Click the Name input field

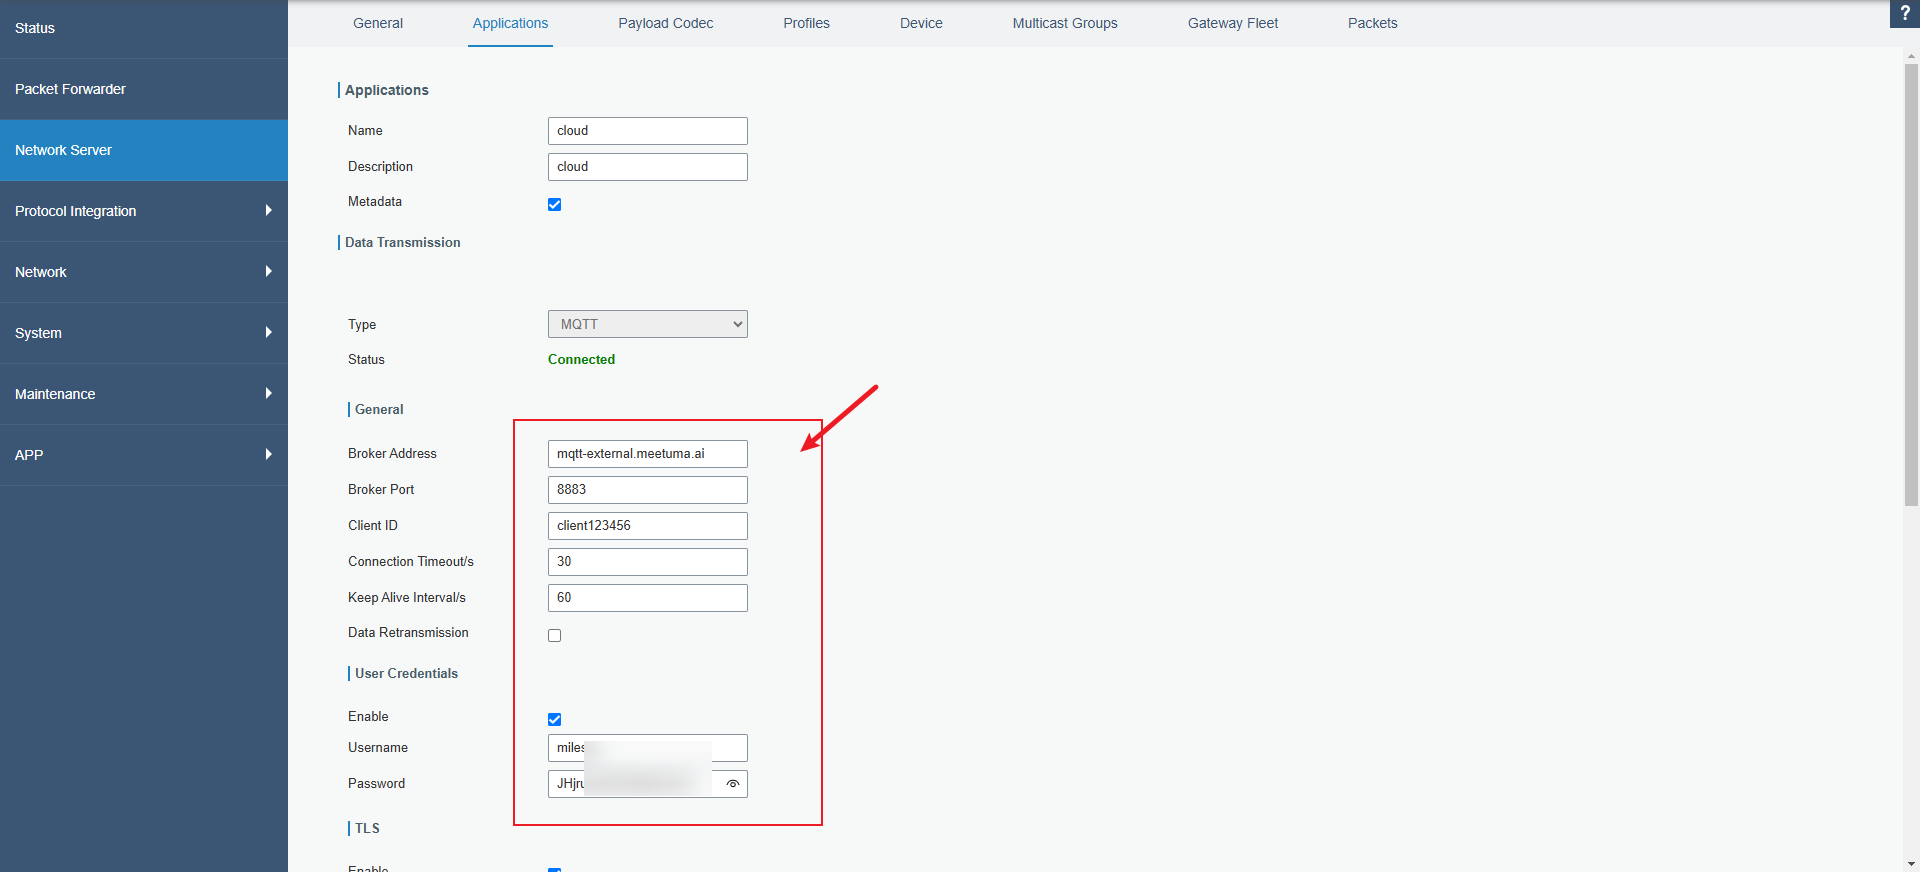[648, 131]
